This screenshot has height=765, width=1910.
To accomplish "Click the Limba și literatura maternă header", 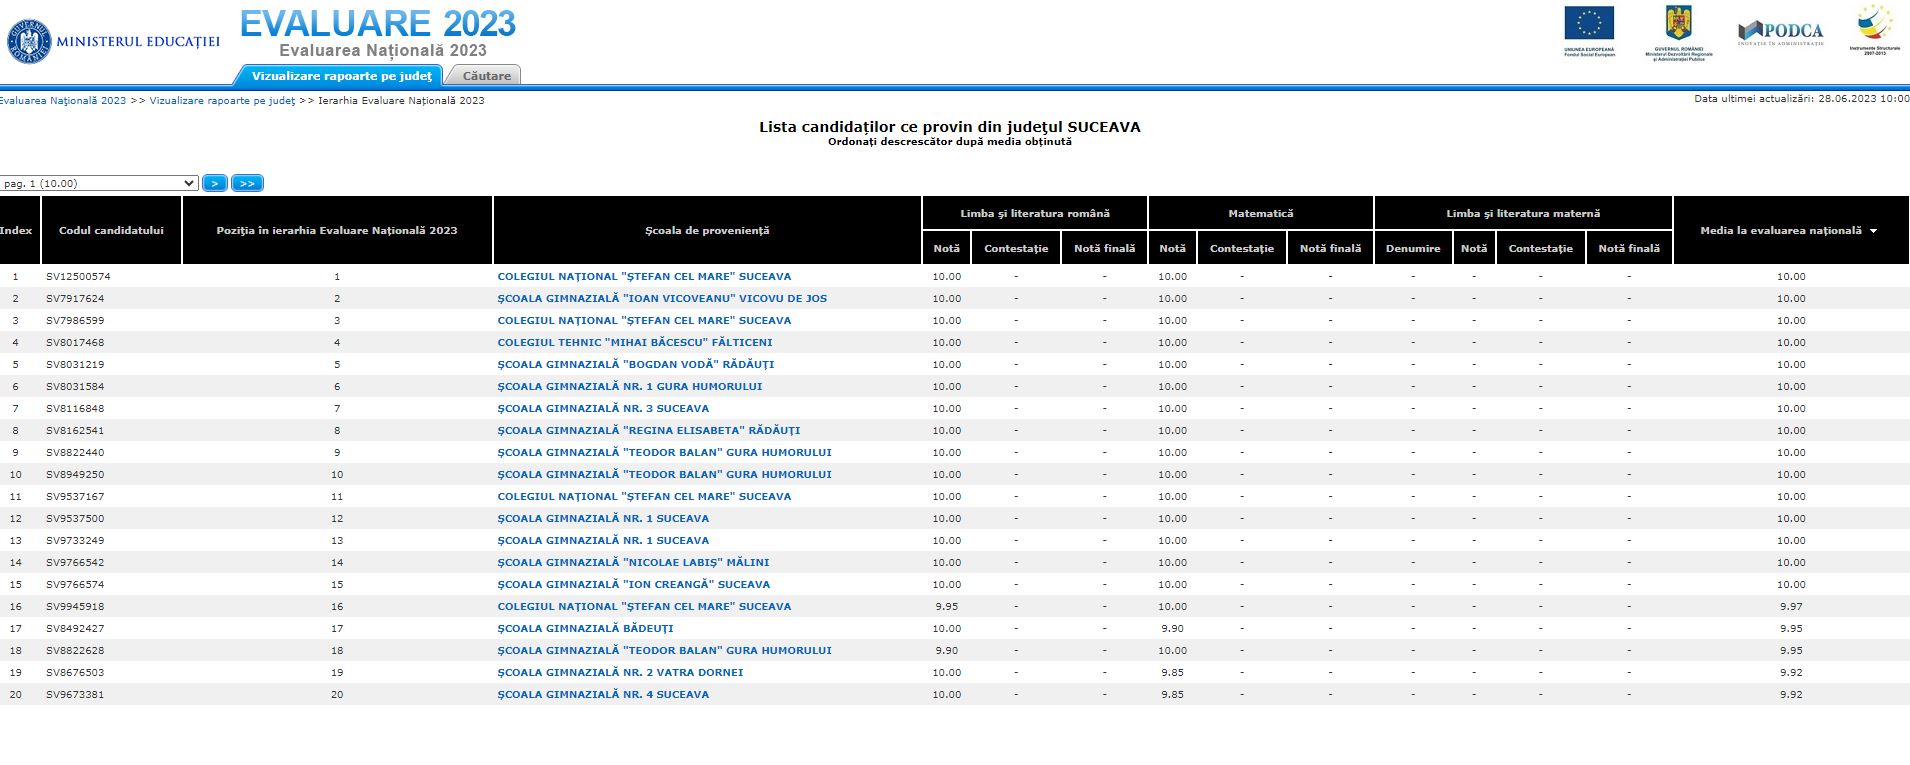I will tap(1523, 213).
